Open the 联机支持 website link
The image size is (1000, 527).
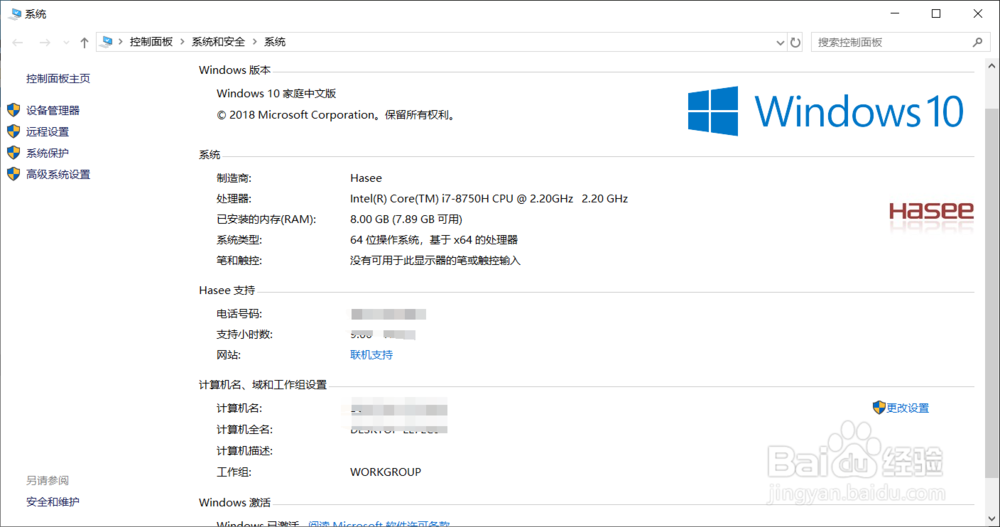click(x=371, y=355)
